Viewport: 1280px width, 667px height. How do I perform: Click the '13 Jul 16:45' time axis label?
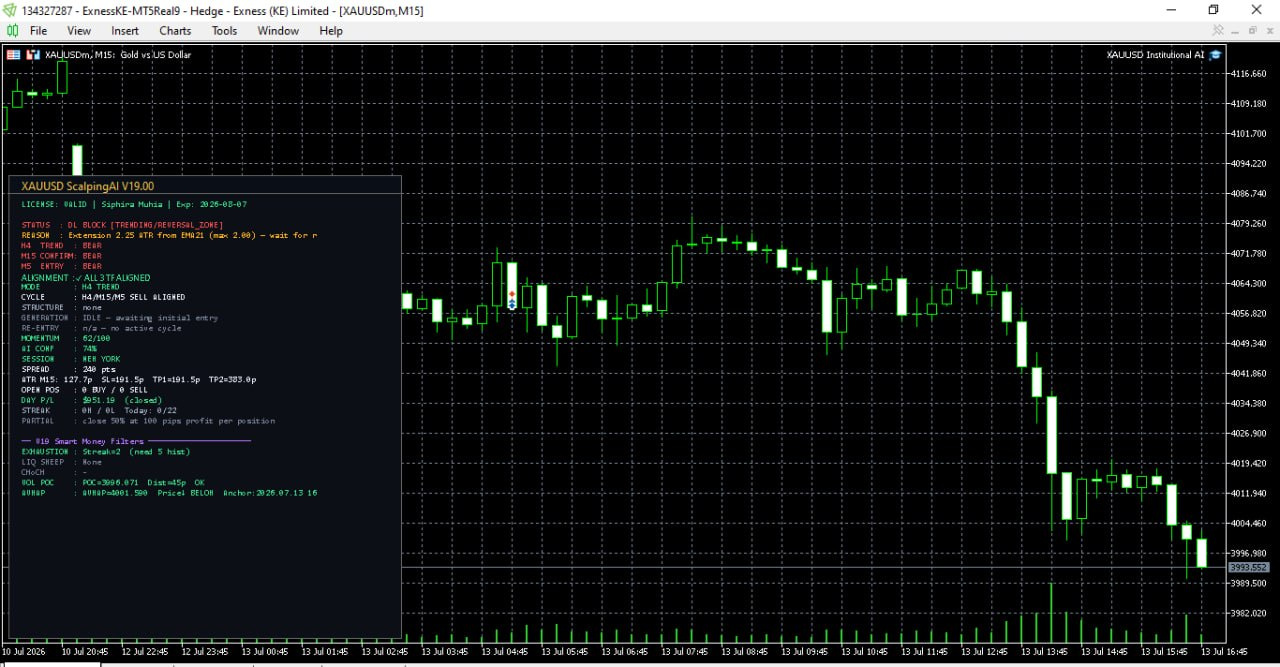tap(1226, 652)
